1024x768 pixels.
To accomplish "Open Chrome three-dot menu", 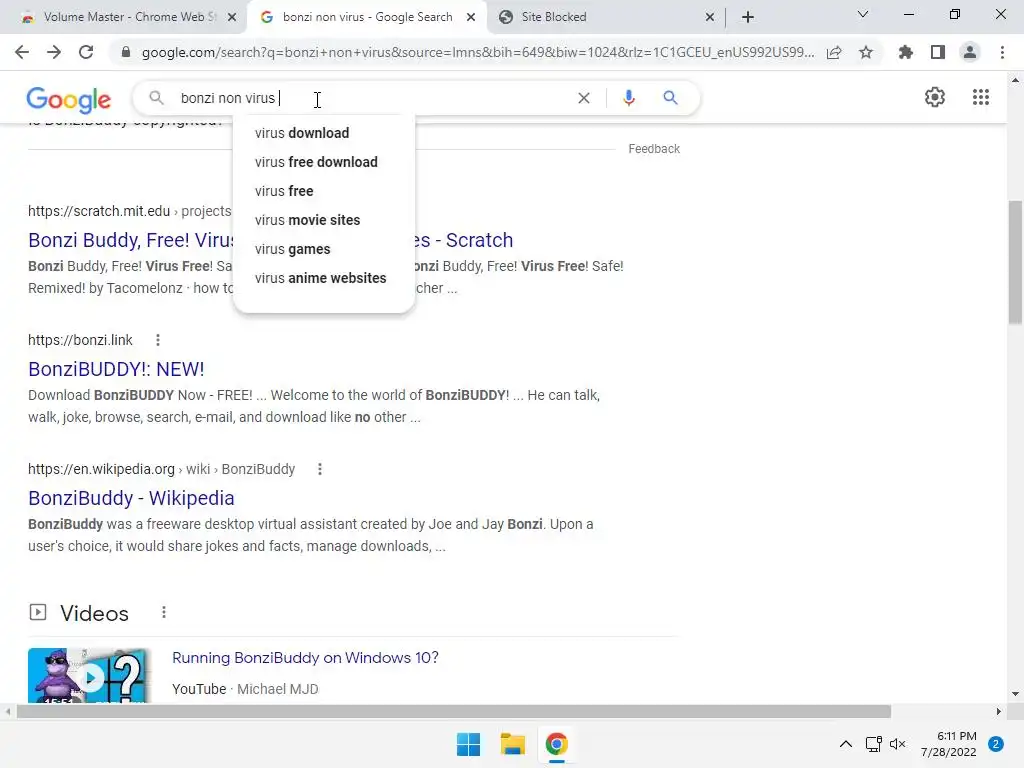I will [x=1002, y=52].
